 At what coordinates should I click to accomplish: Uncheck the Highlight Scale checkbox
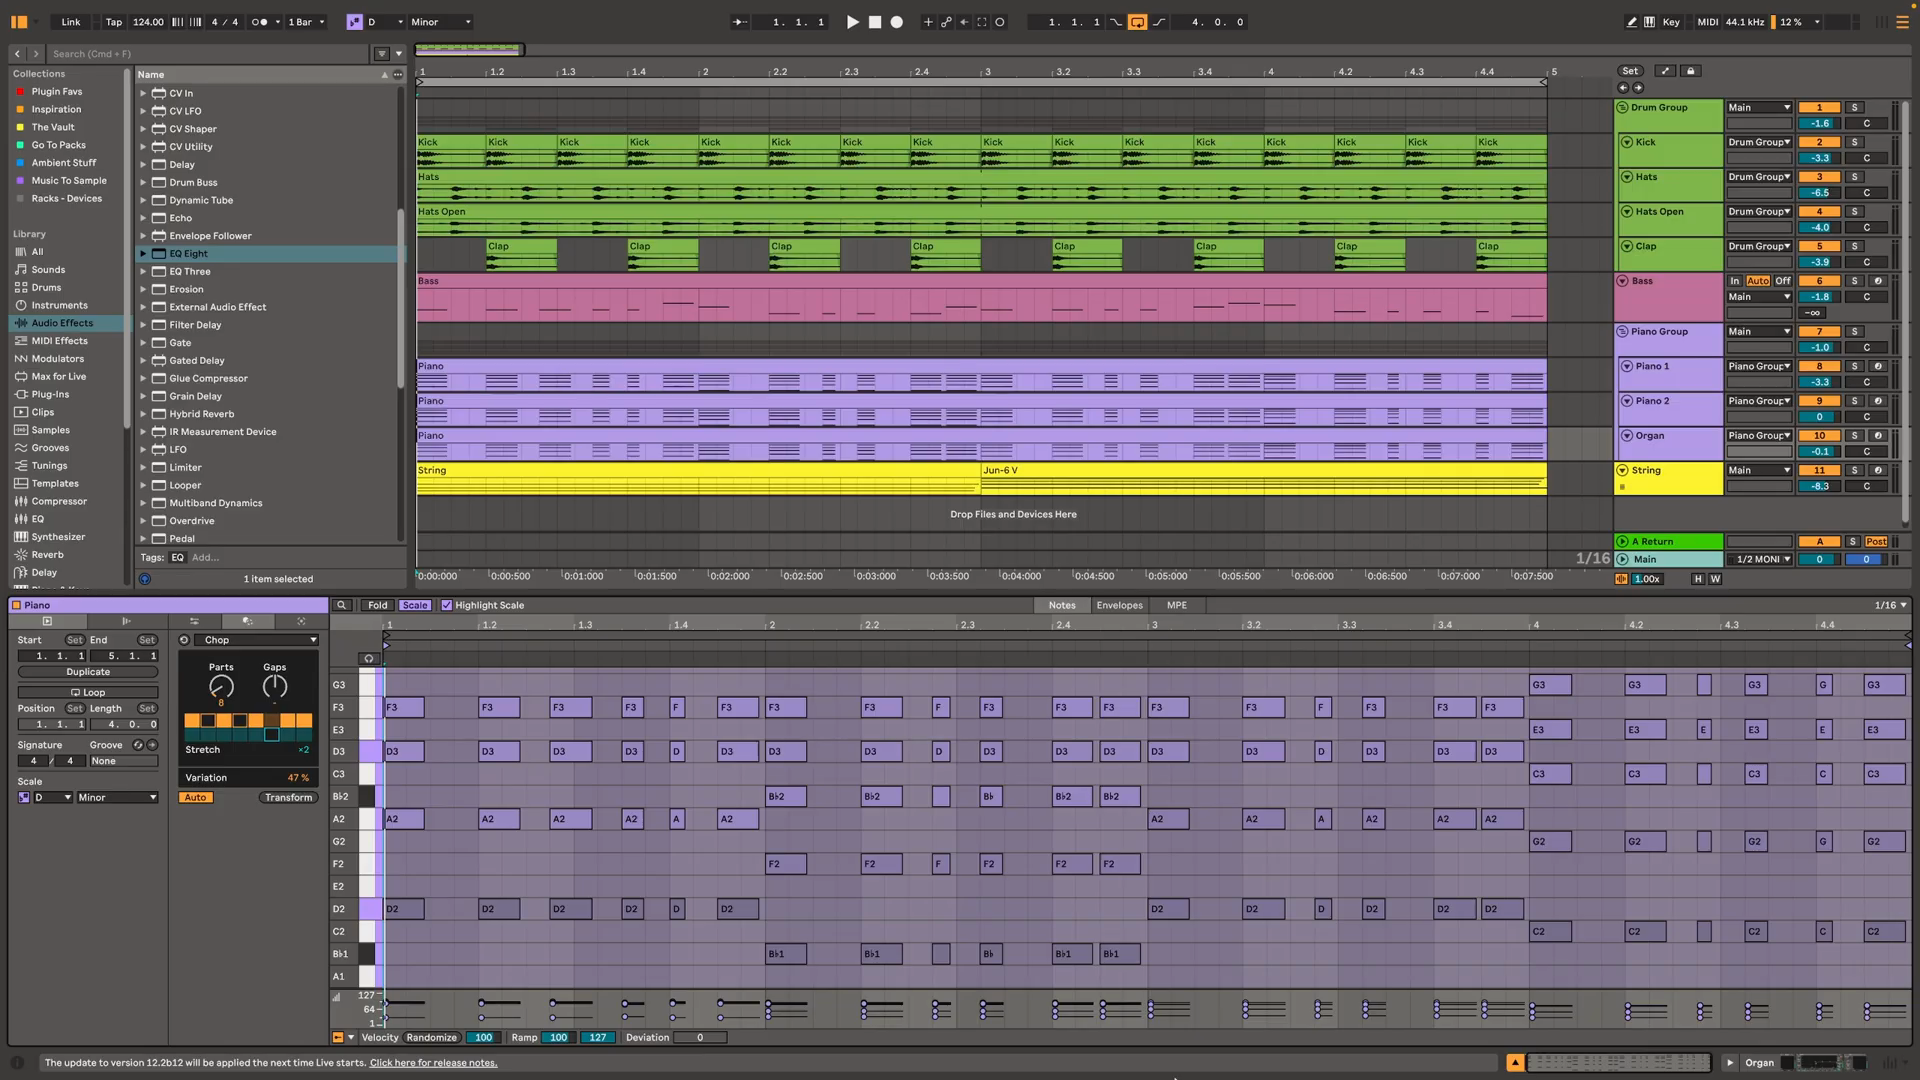[447, 605]
